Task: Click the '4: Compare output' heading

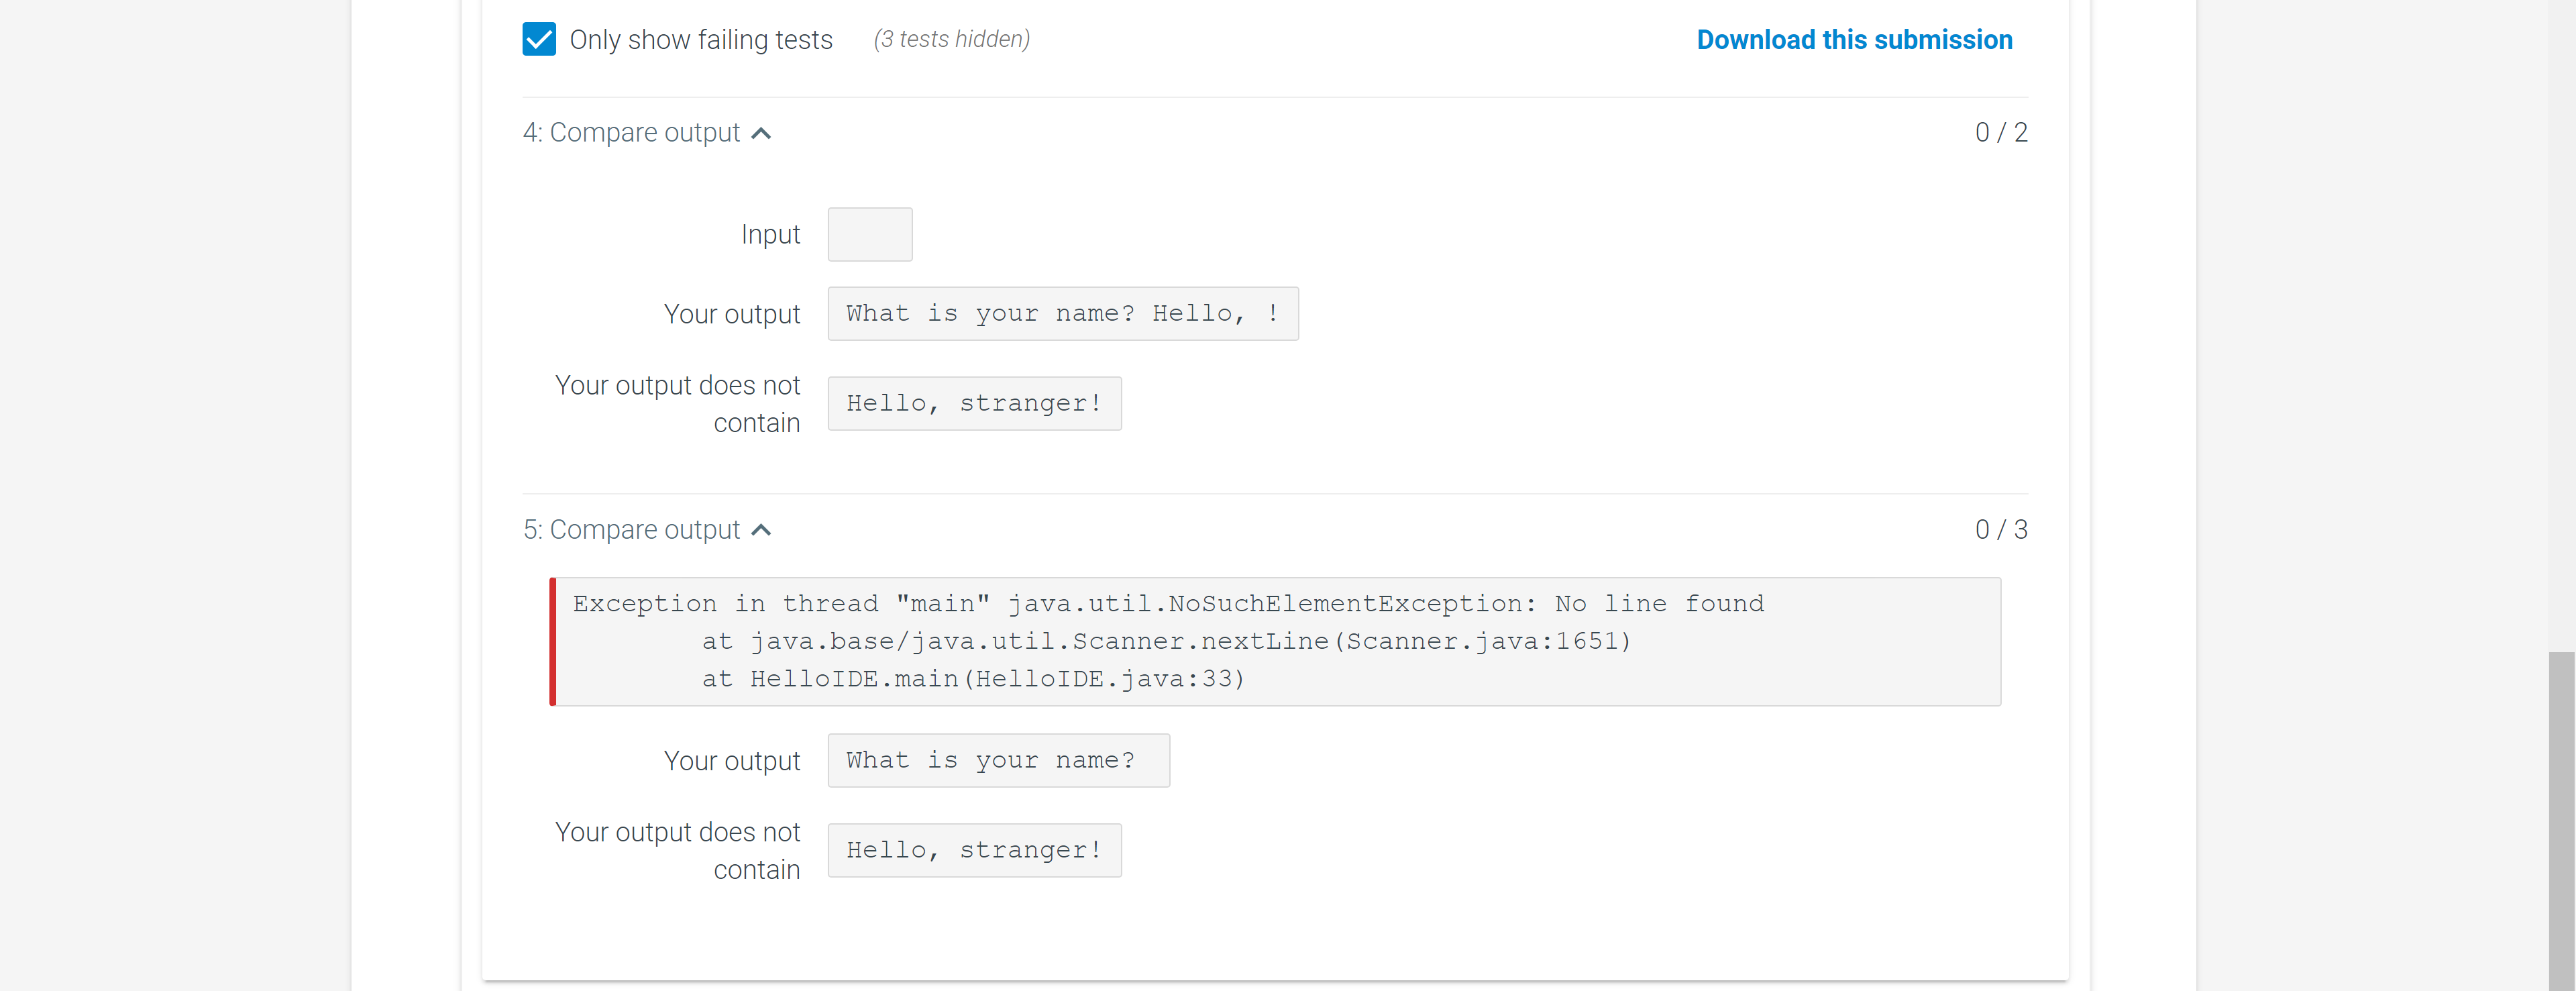Action: (631, 133)
